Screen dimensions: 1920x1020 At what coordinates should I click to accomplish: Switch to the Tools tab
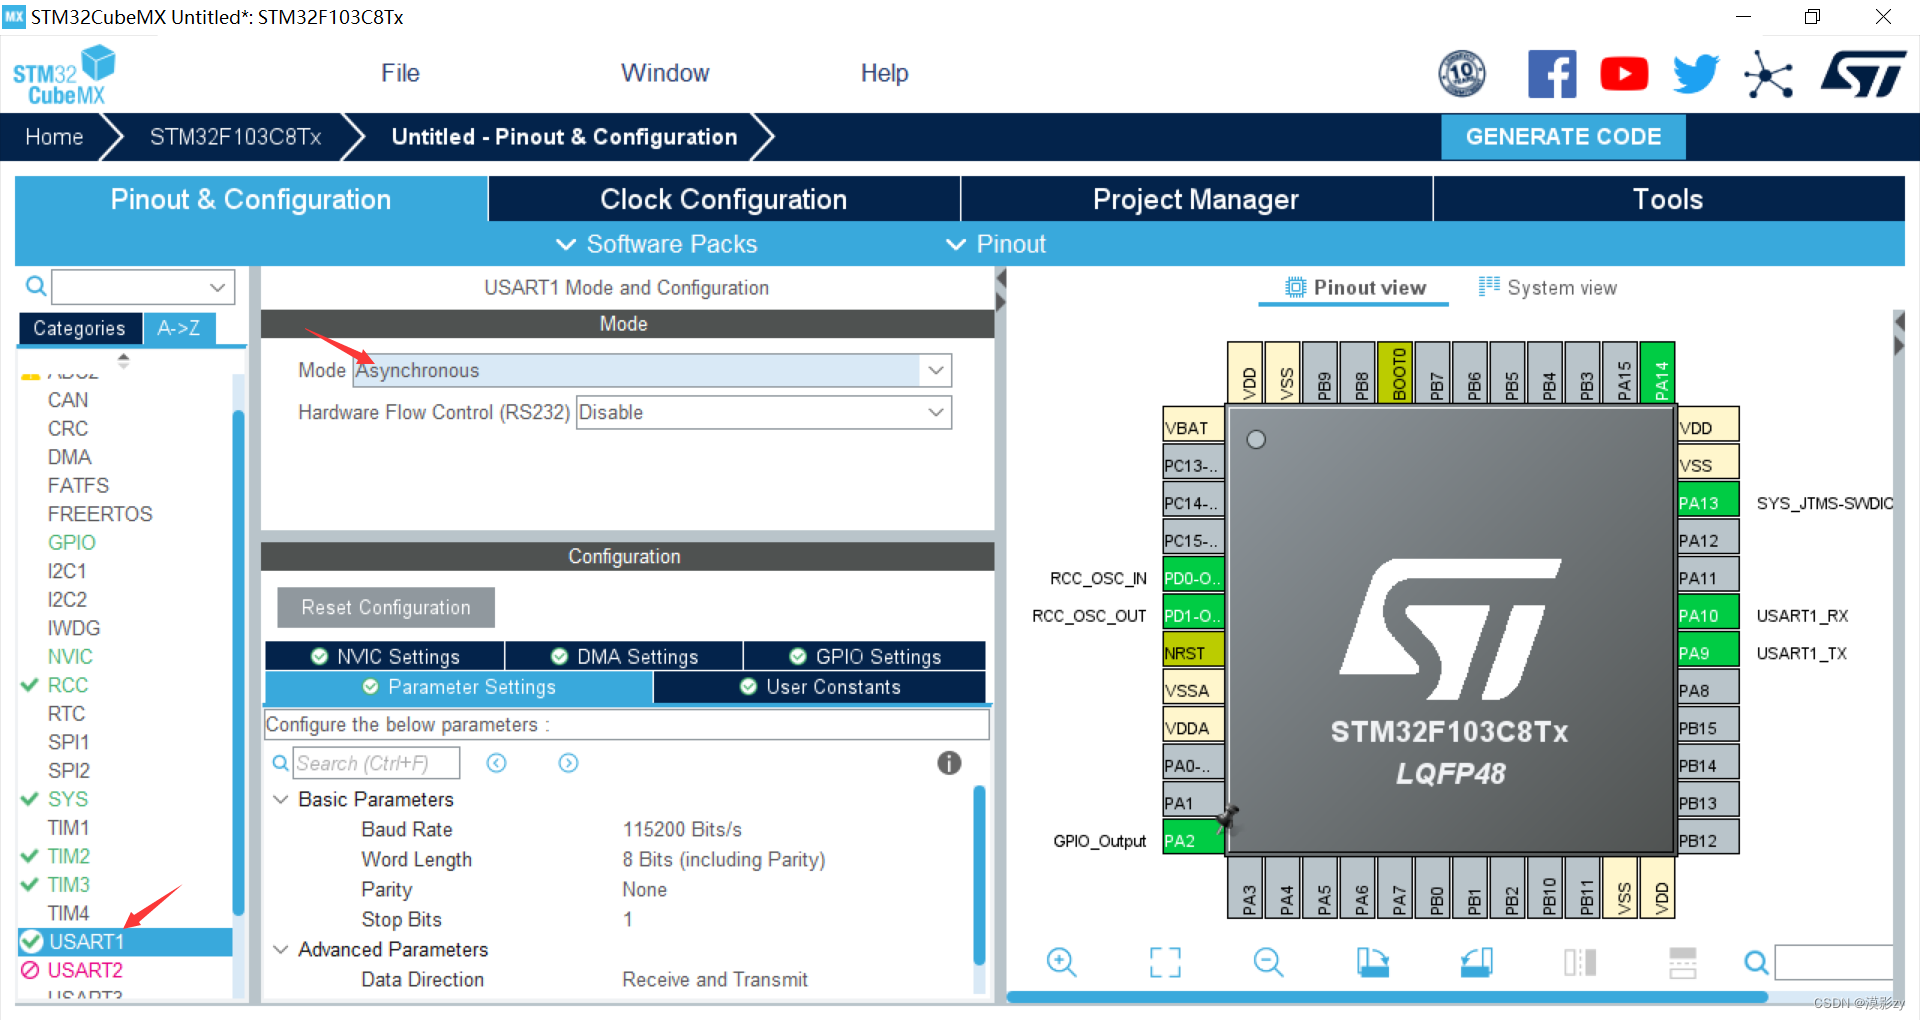pos(1668,199)
